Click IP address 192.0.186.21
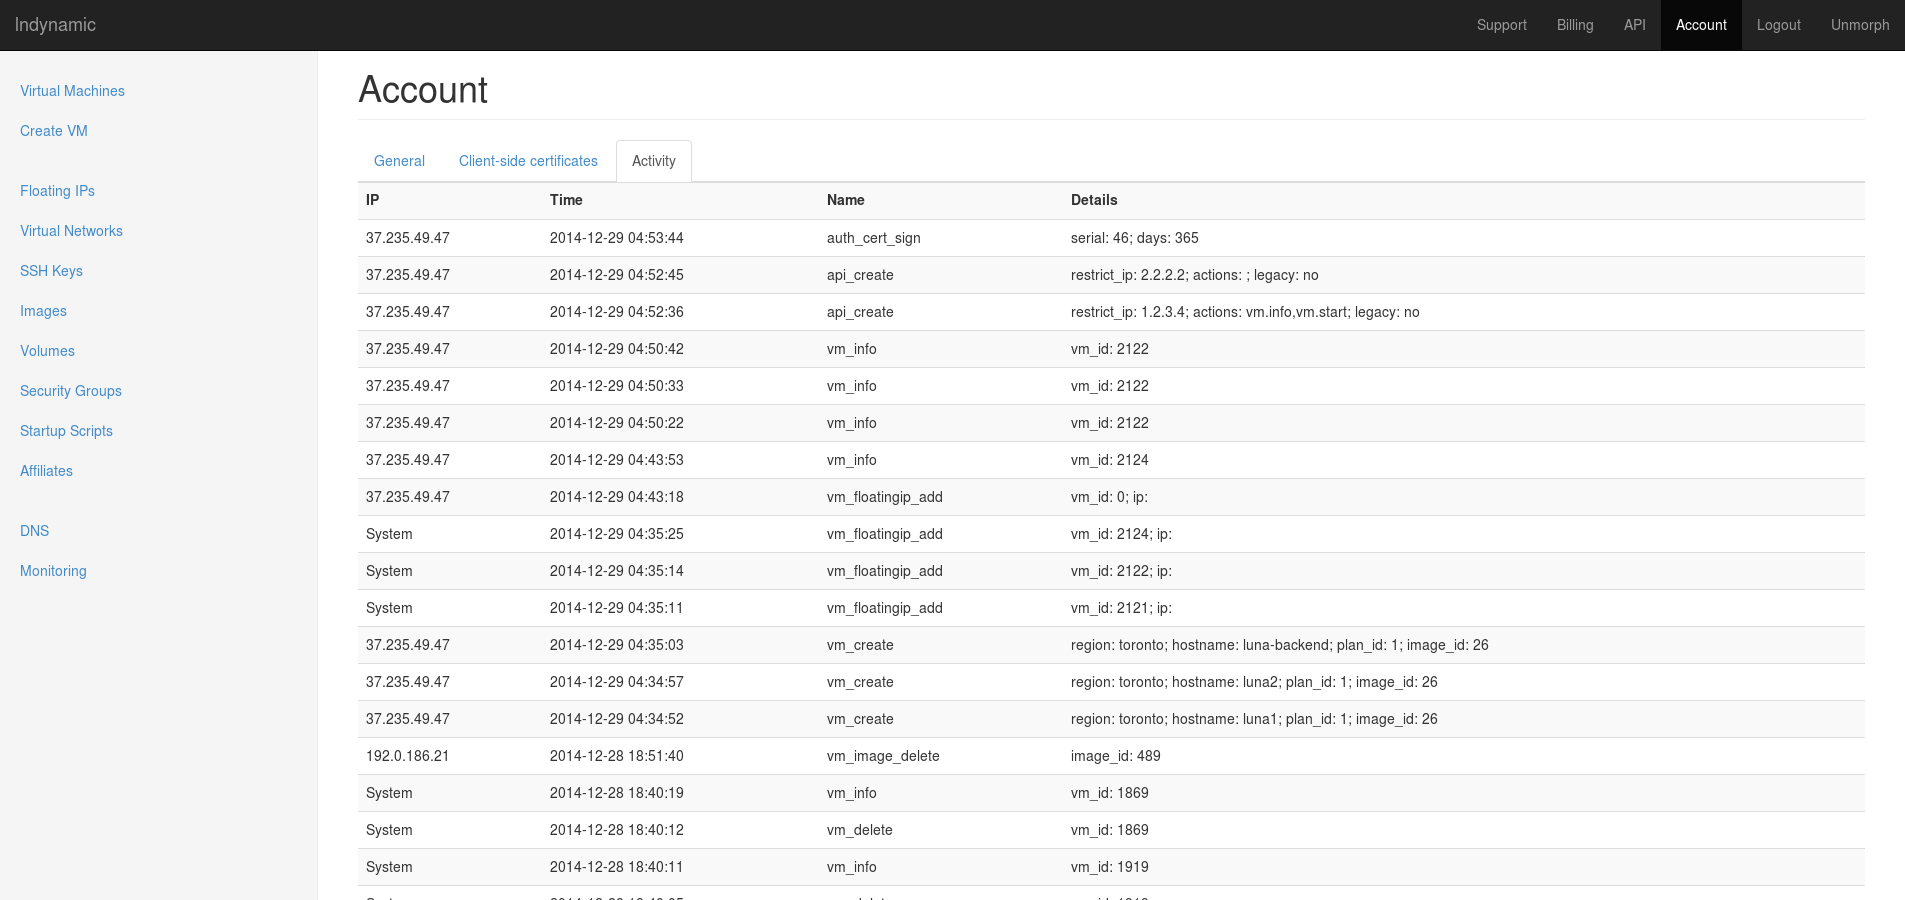Image resolution: width=1905 pixels, height=900 pixels. pos(407,756)
